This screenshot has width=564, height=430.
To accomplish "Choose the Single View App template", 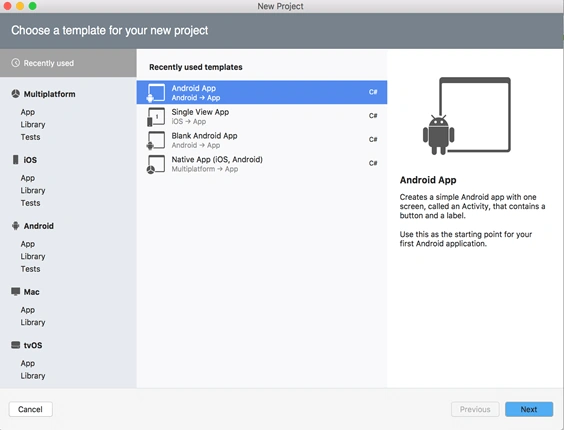I will point(262,116).
